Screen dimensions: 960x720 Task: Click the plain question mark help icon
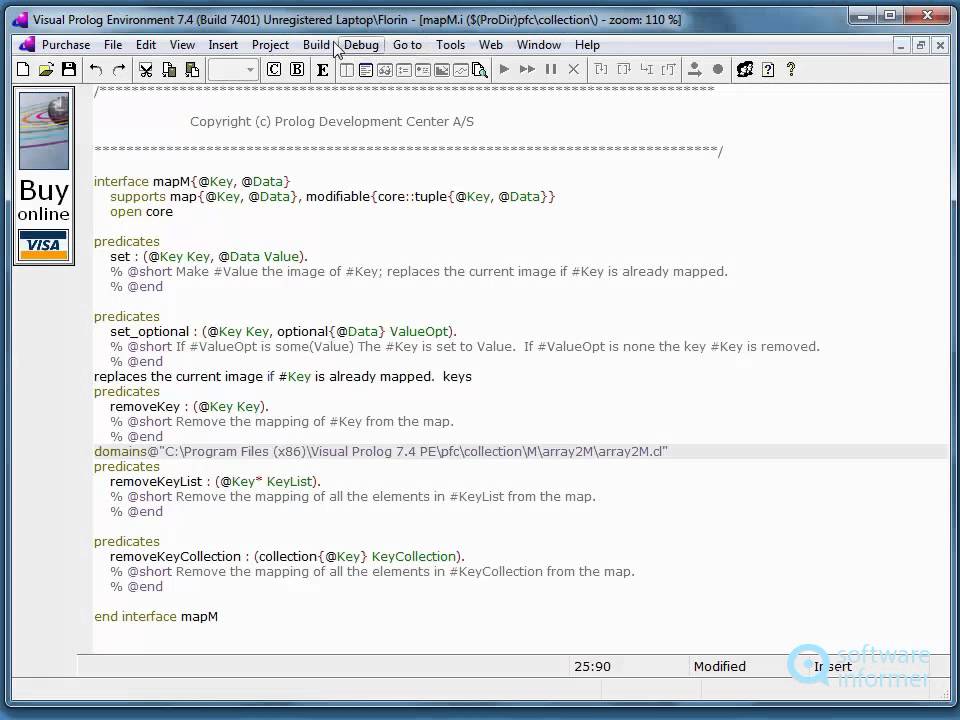[x=791, y=69]
